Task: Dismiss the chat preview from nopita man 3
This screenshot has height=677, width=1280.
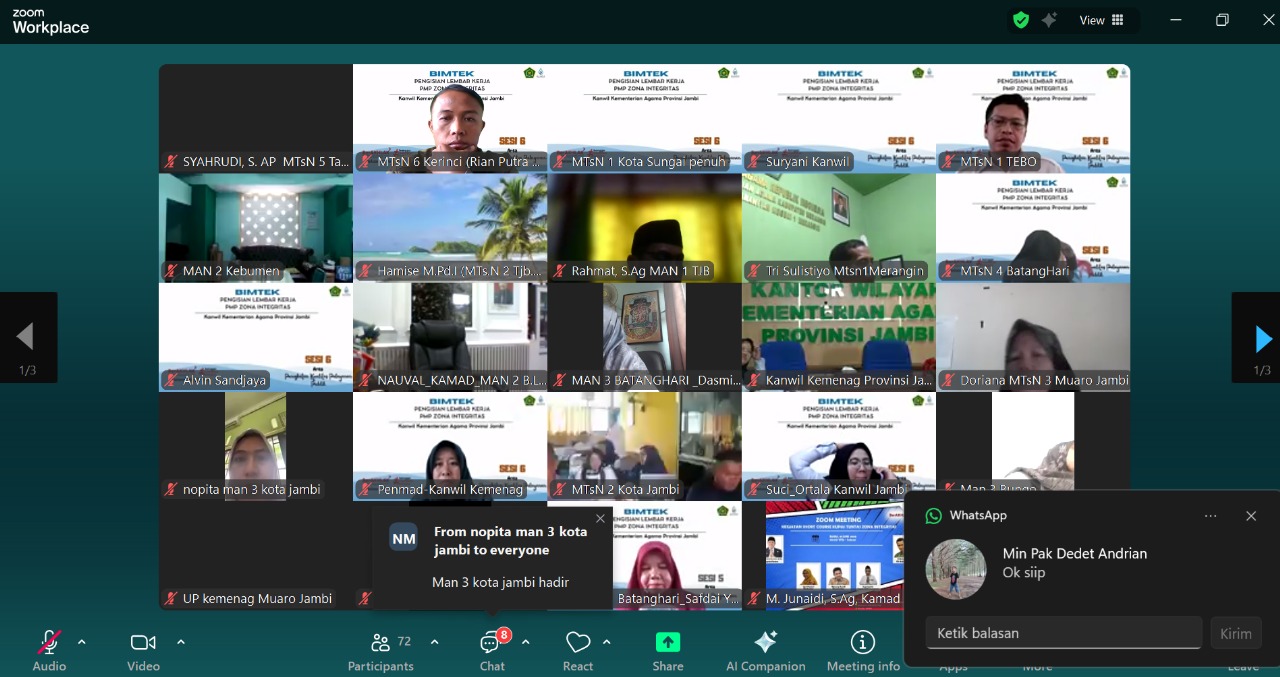Action: [x=600, y=518]
